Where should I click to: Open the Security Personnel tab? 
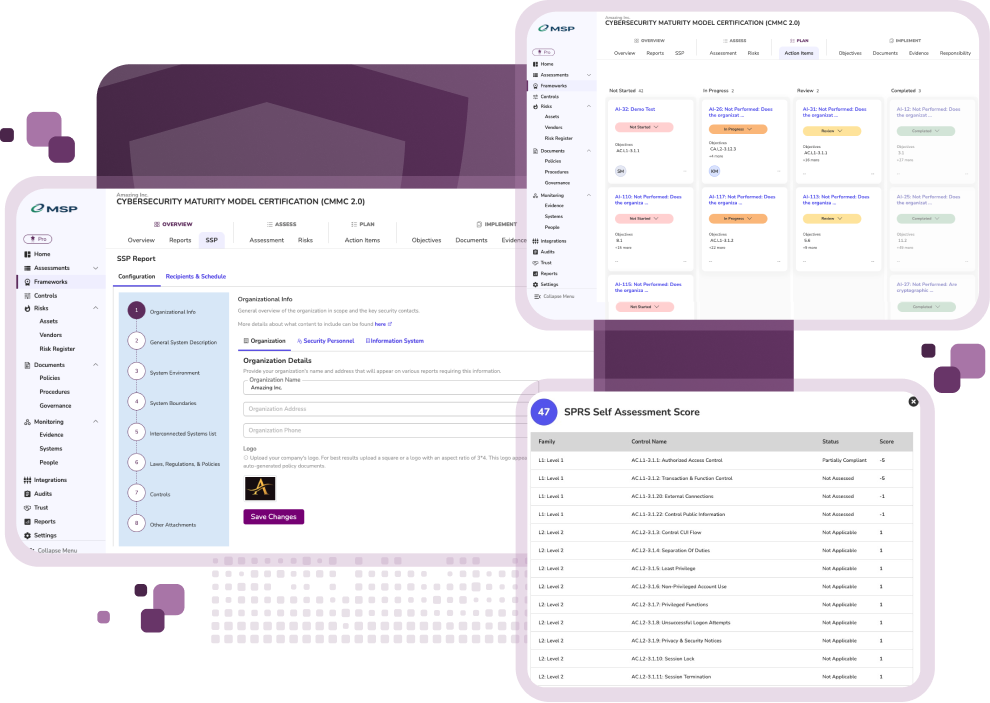pyautogui.click(x=325, y=341)
